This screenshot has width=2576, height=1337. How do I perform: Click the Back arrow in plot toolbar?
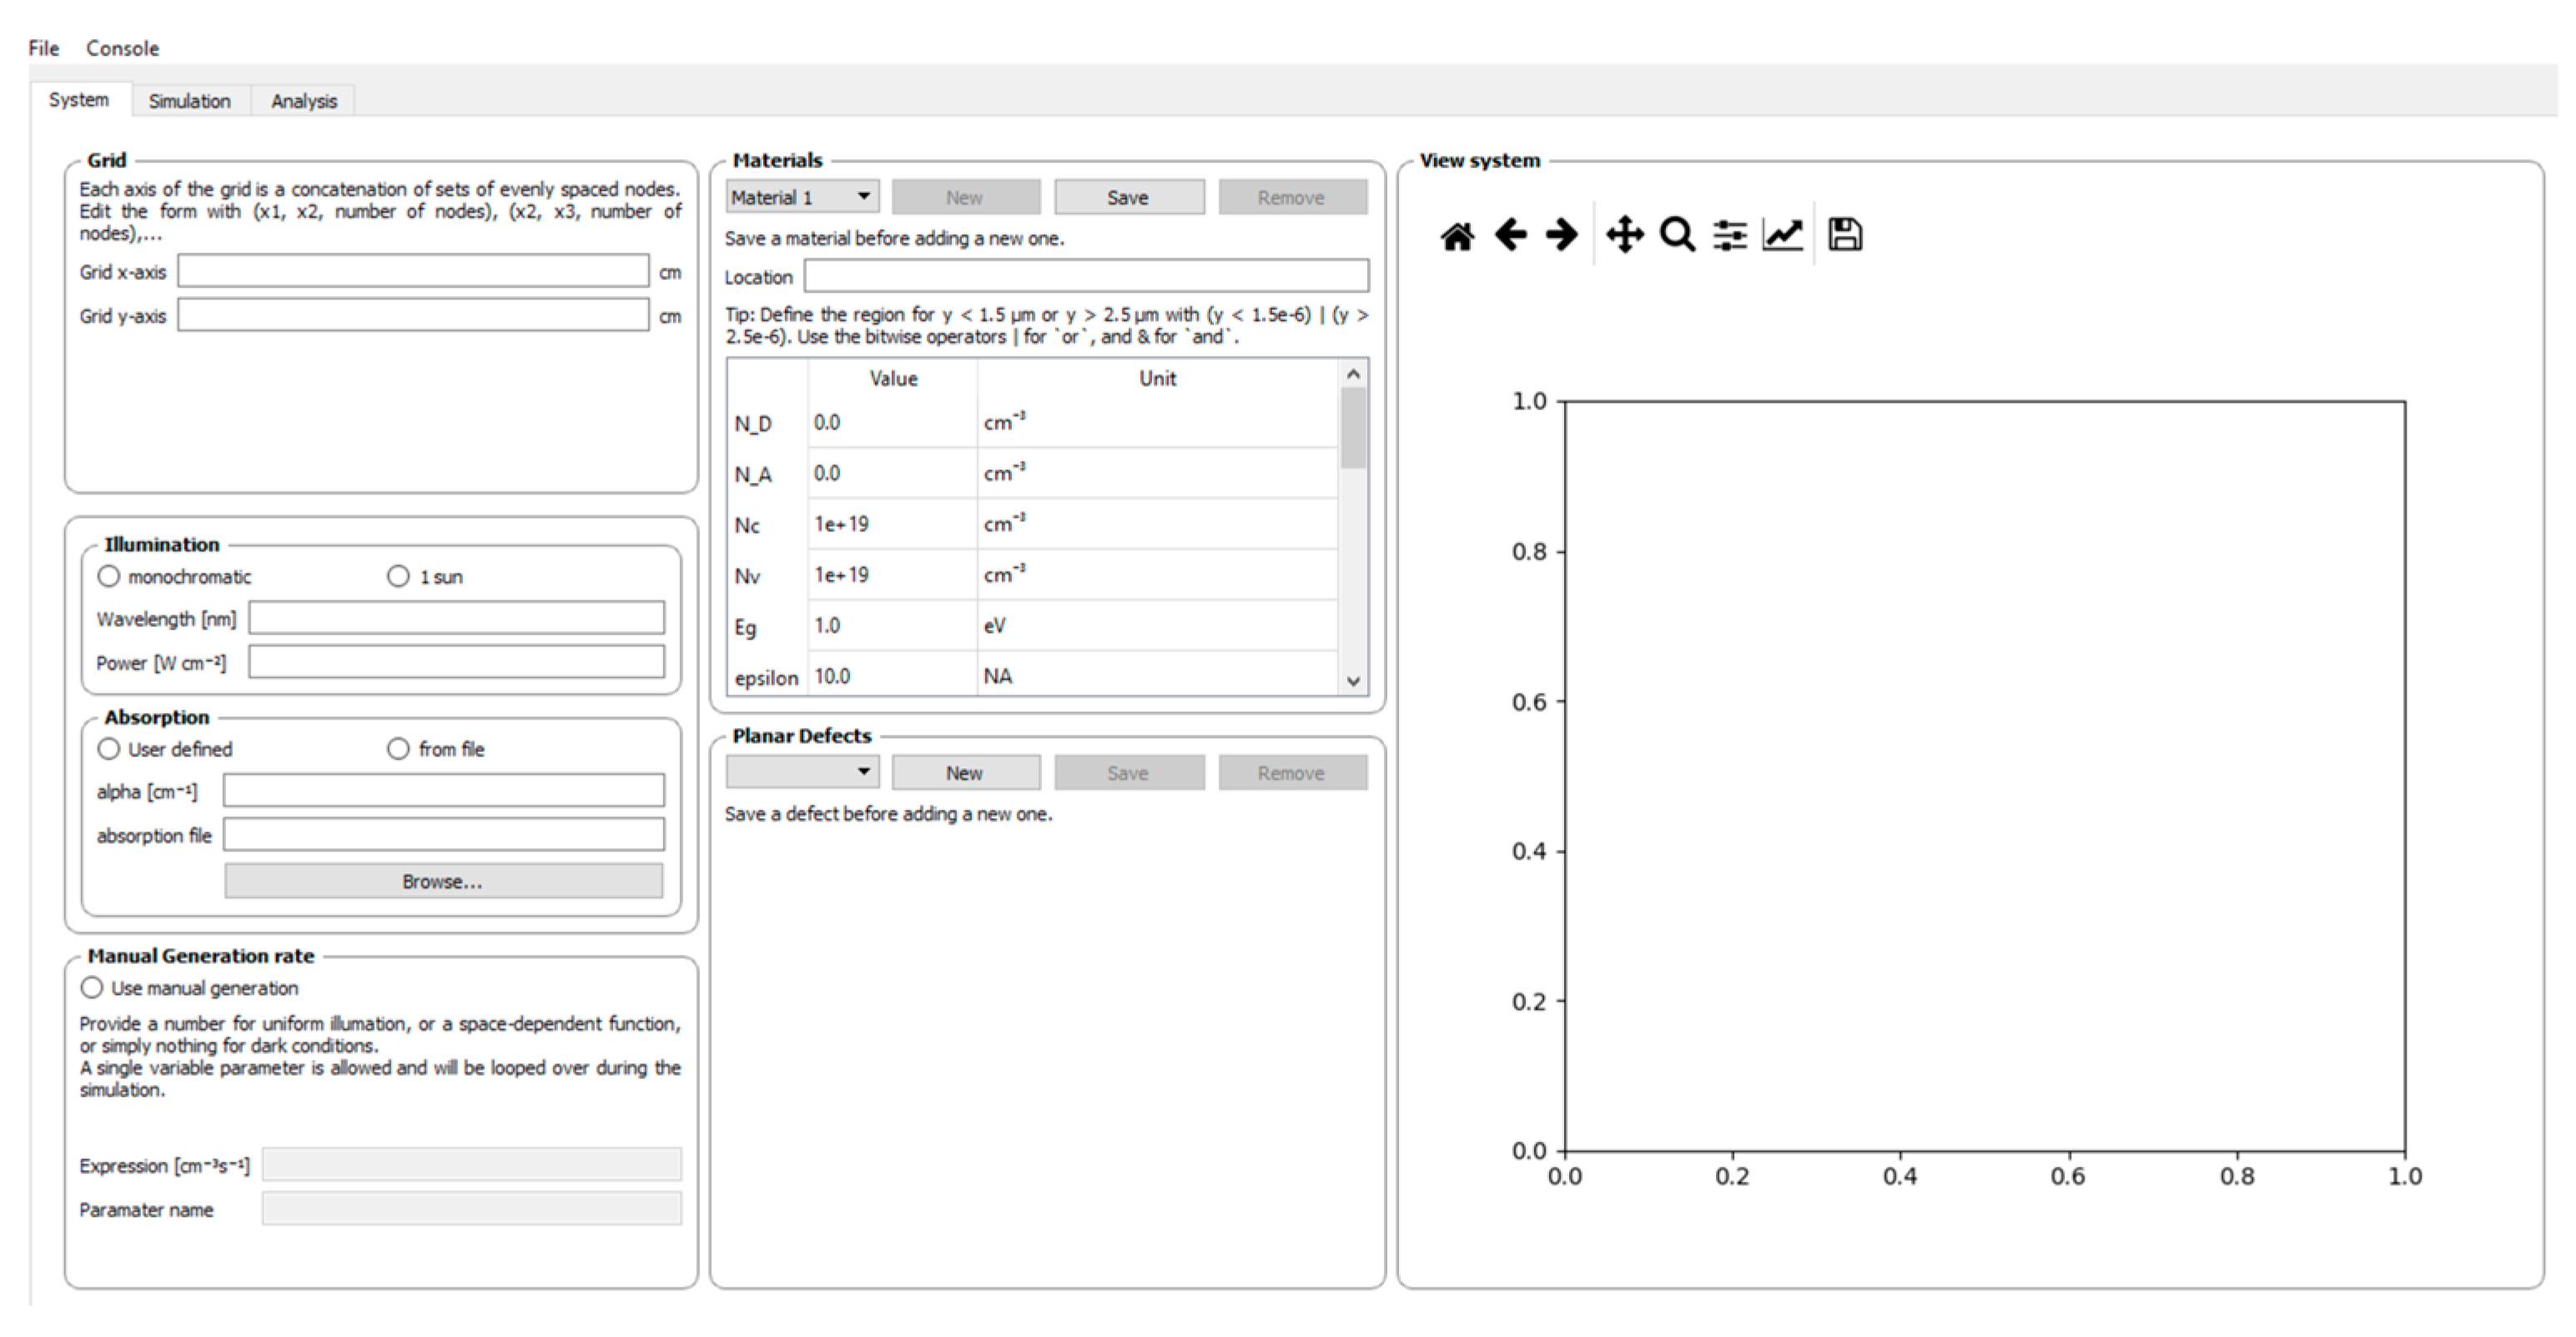point(1510,235)
